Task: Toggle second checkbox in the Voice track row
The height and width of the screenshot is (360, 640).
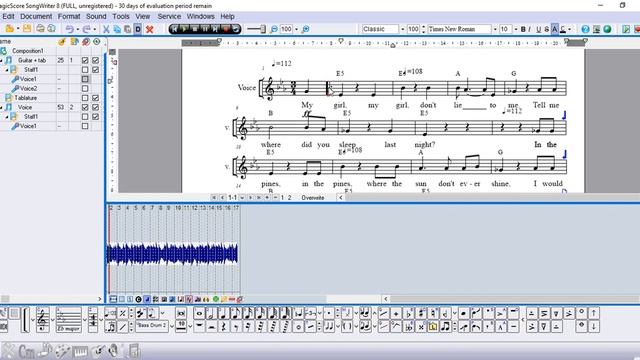Action: pyautogui.click(x=96, y=107)
